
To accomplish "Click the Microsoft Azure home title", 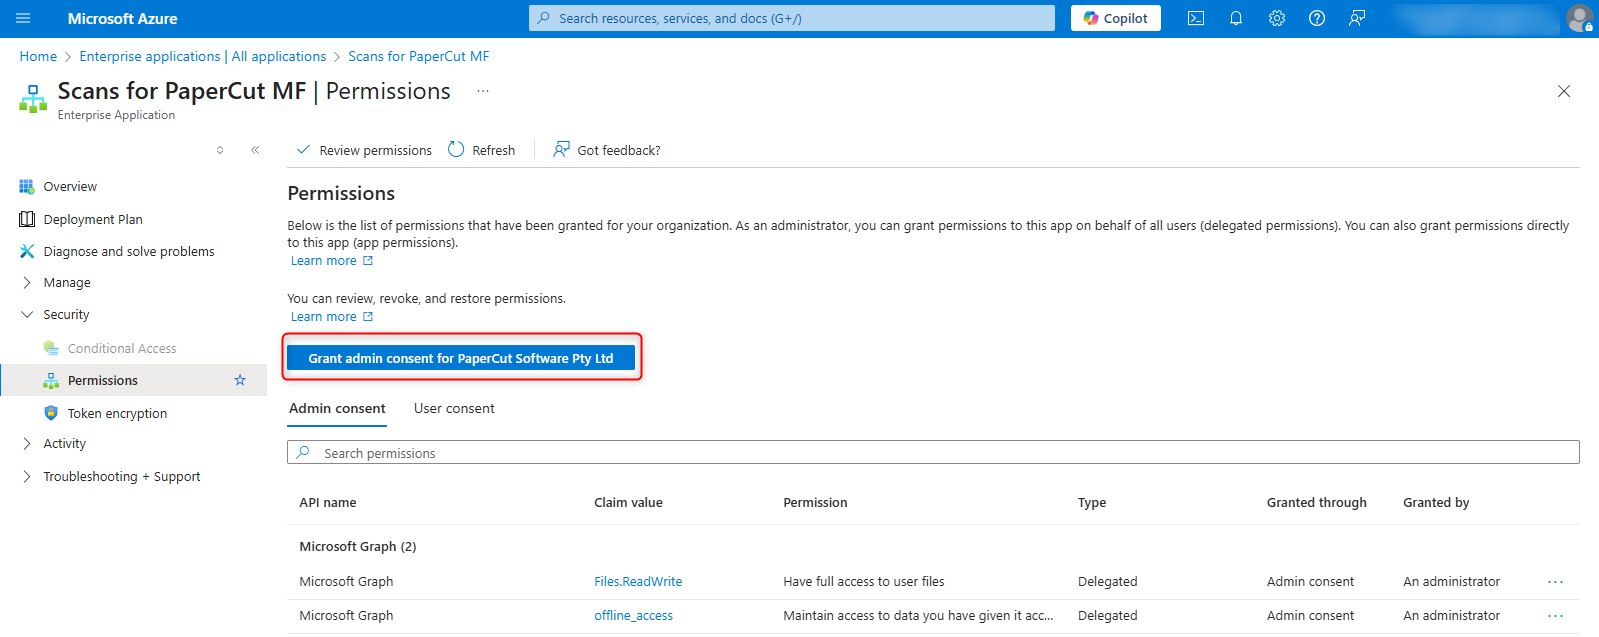I will point(122,18).
